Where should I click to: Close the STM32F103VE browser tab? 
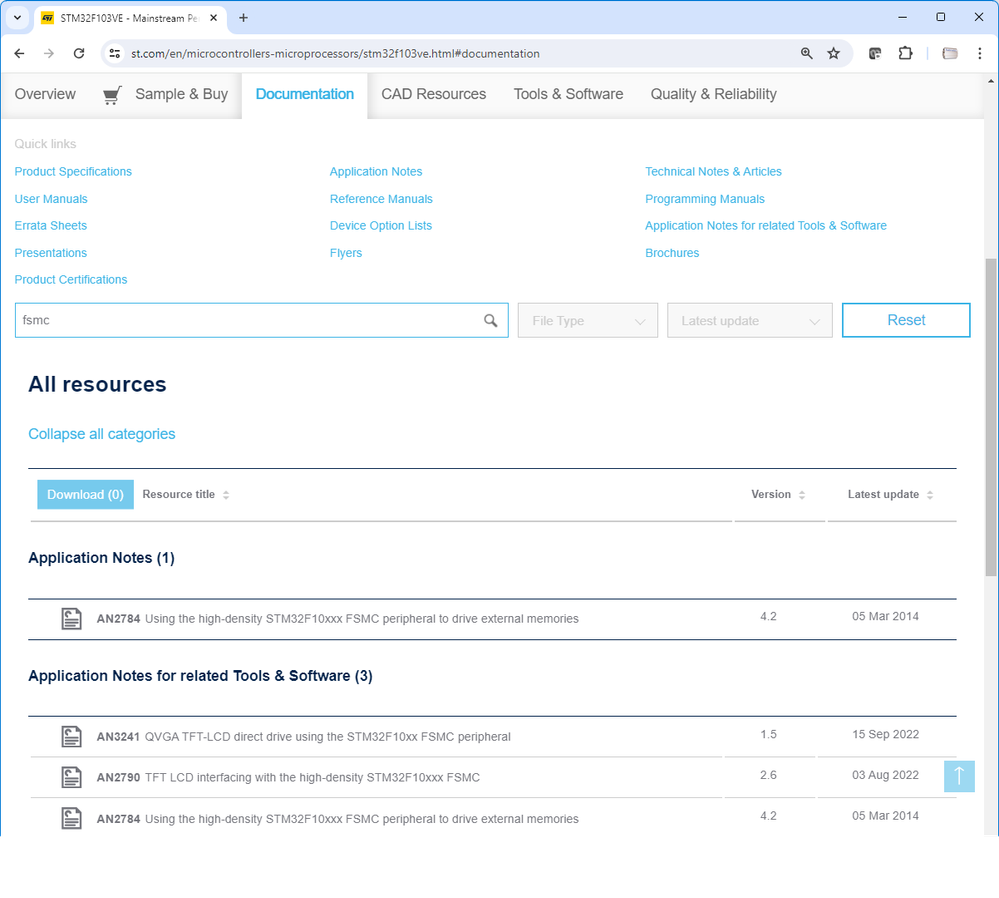[213, 18]
